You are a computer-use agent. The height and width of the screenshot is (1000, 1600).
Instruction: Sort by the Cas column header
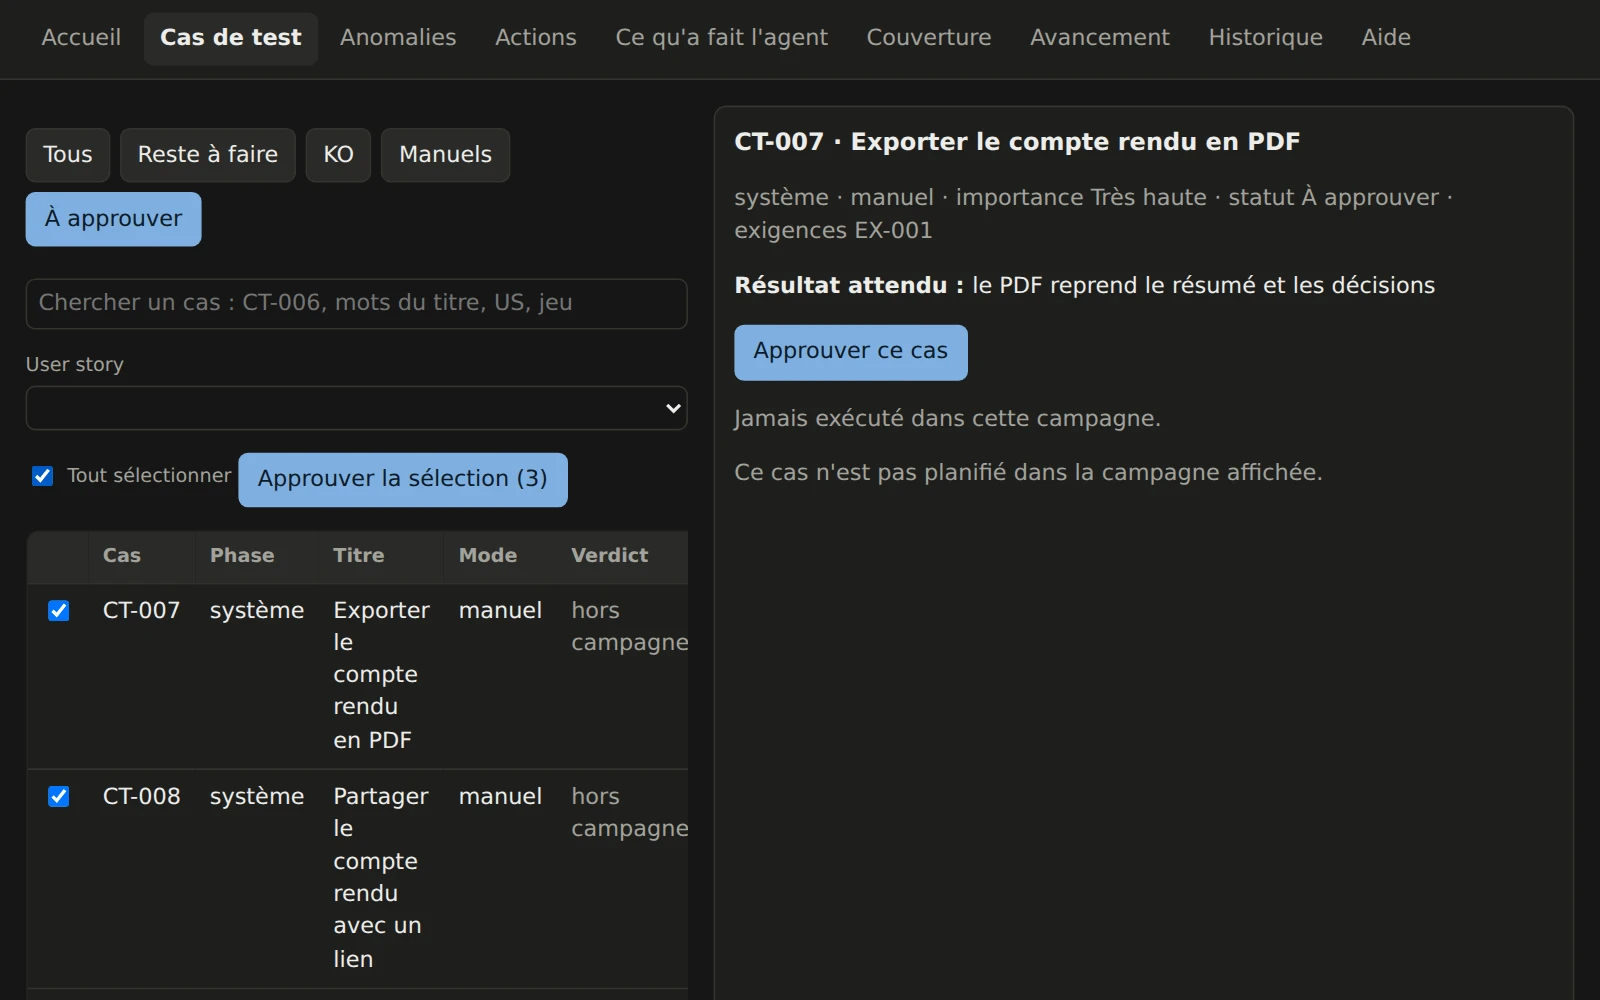[x=122, y=556]
